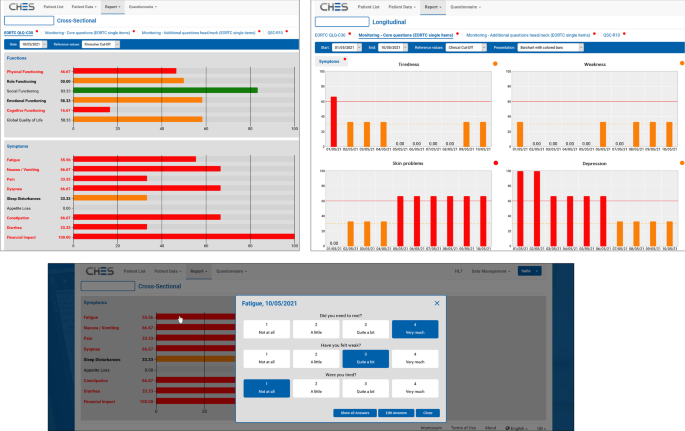This screenshot has height=431, width=685.
Task: Select Monitoring Core questions tab in Longitudinal panel
Action: tap(405, 35)
